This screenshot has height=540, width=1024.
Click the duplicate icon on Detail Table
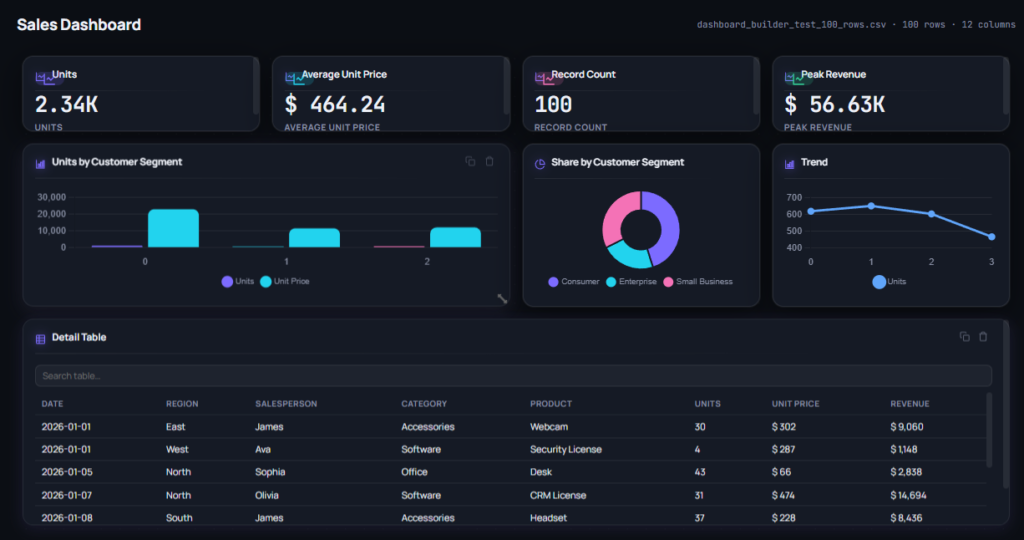(x=965, y=336)
